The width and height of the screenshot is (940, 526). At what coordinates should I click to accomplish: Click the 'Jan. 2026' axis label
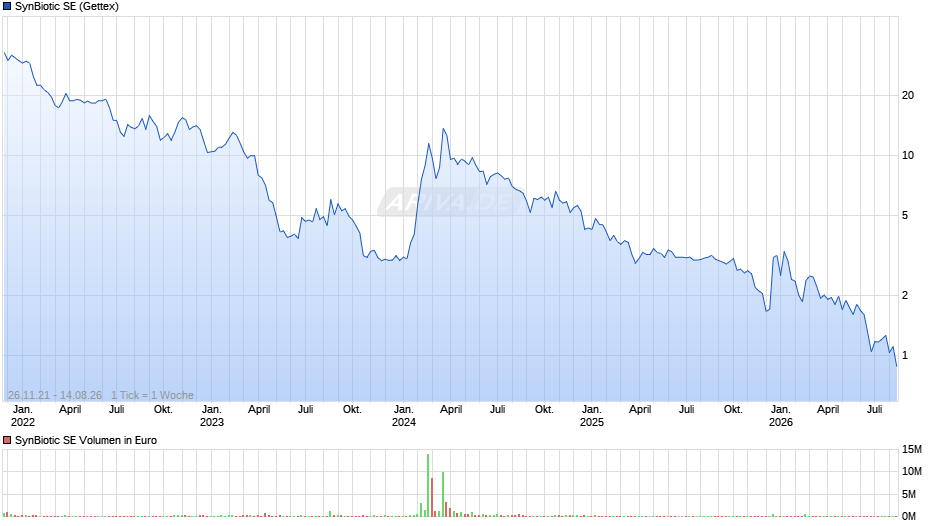[x=781, y=416]
